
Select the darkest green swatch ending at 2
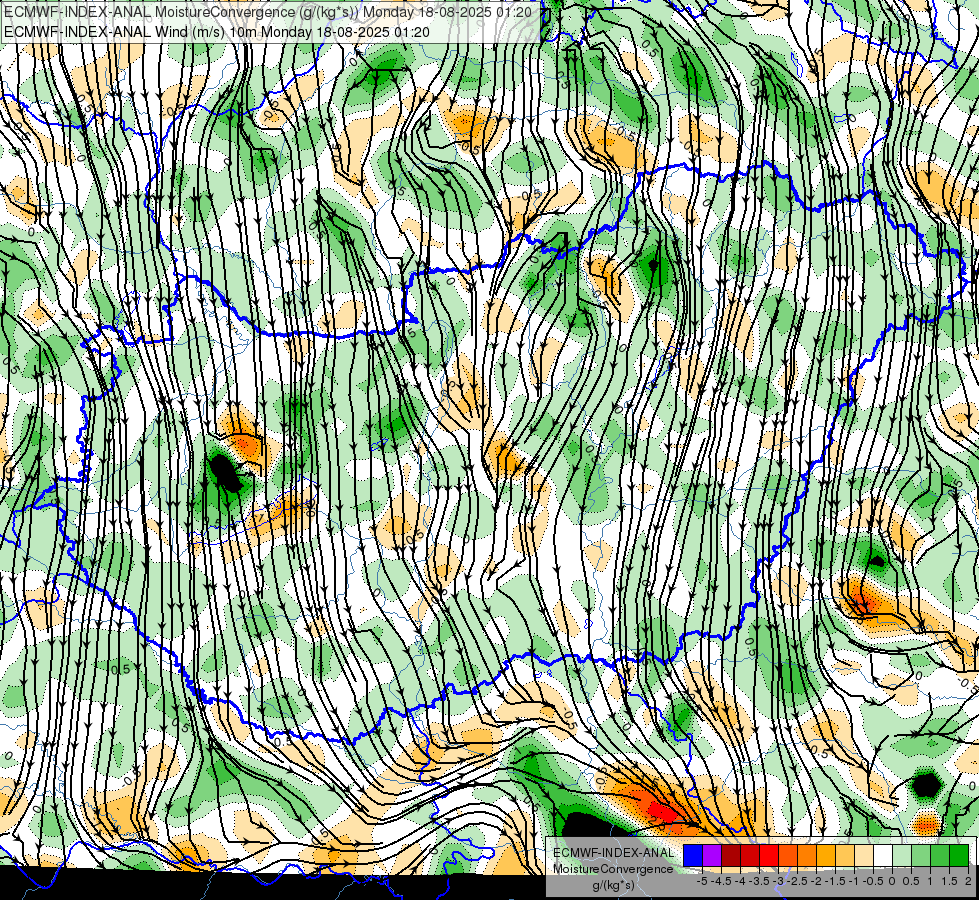(x=959, y=856)
